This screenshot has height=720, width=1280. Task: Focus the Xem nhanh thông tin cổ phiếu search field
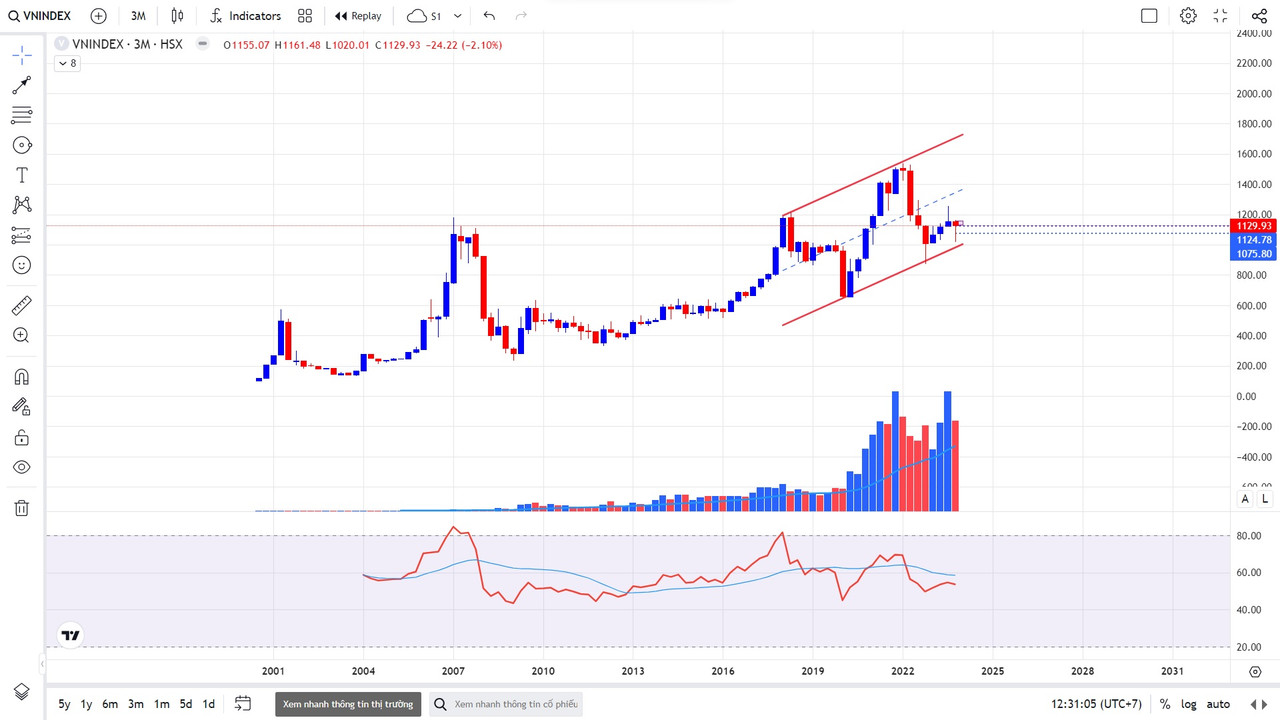(x=504, y=704)
